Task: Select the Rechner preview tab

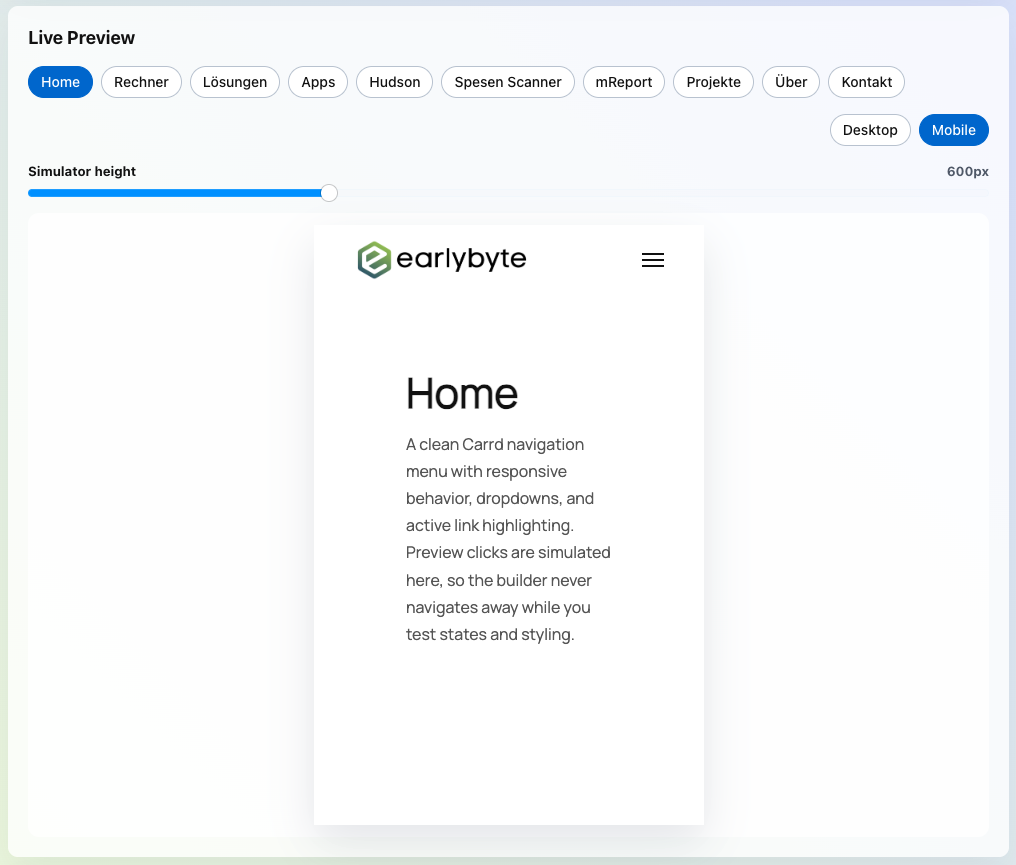Action: coord(141,82)
